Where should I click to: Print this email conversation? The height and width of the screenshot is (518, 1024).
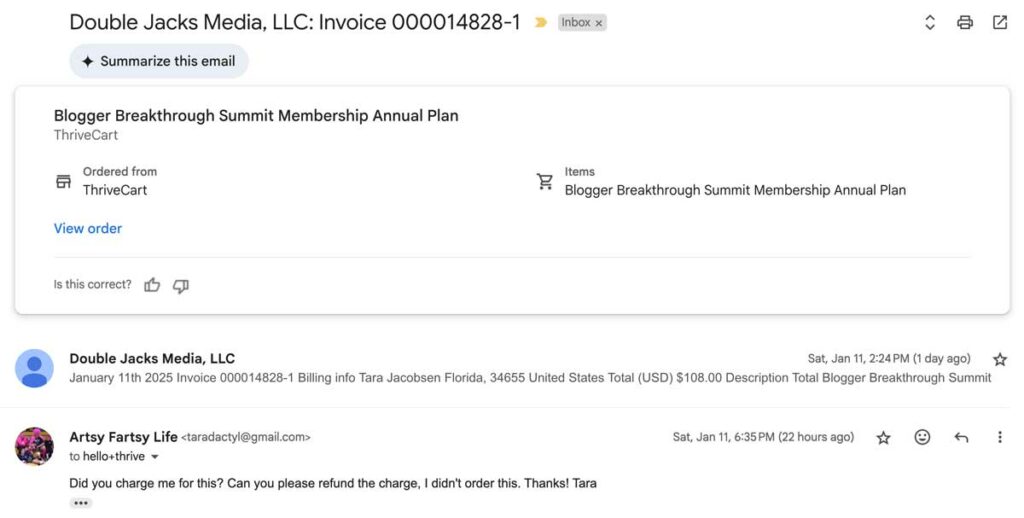click(x=965, y=22)
